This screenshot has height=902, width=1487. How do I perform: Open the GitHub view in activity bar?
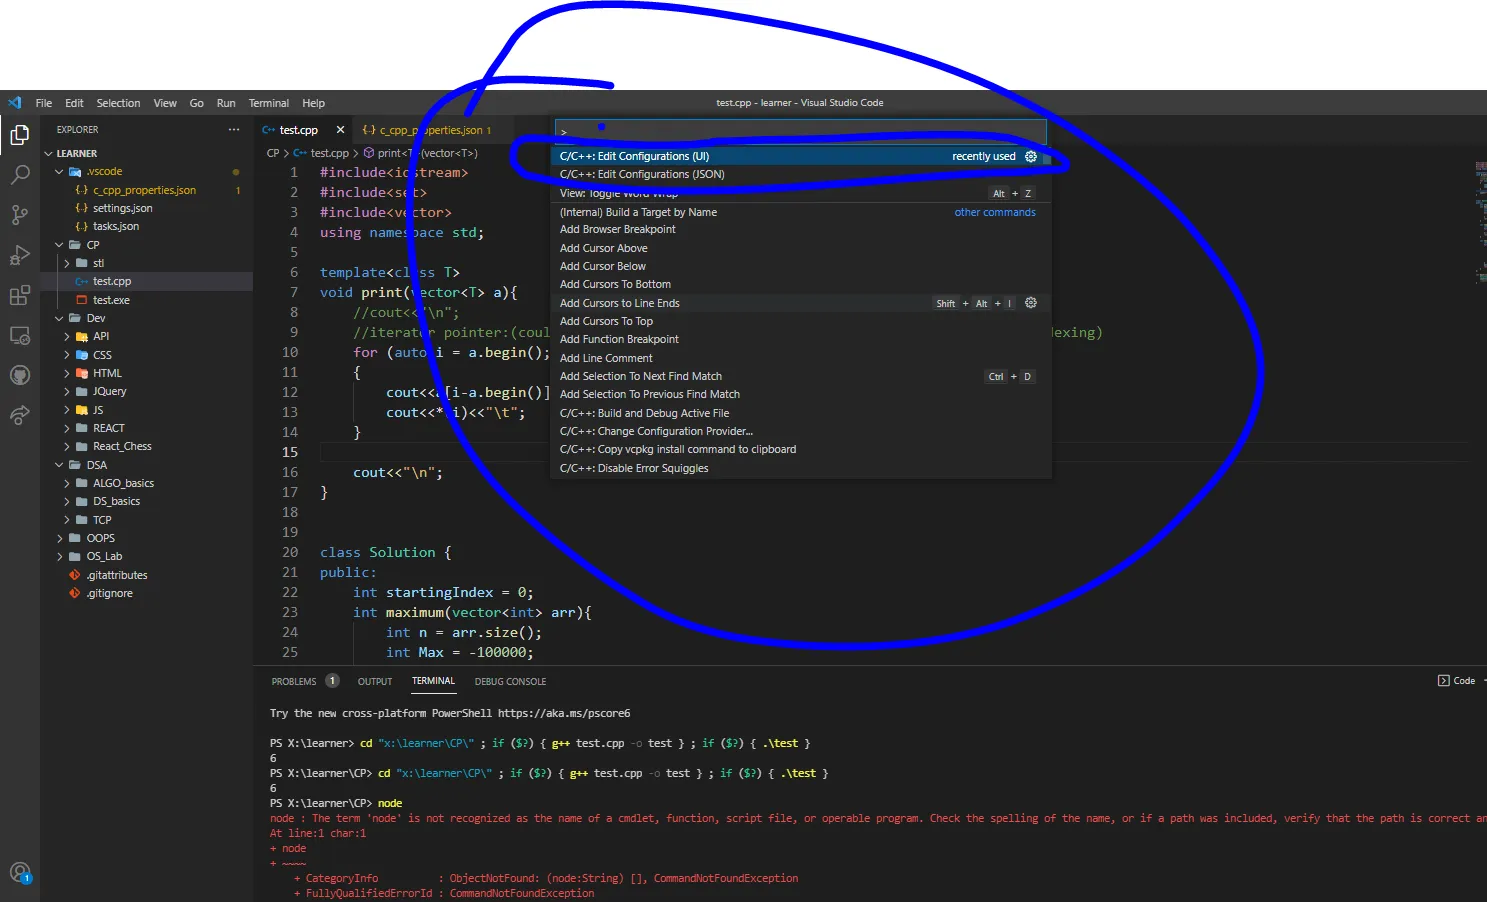click(19, 375)
